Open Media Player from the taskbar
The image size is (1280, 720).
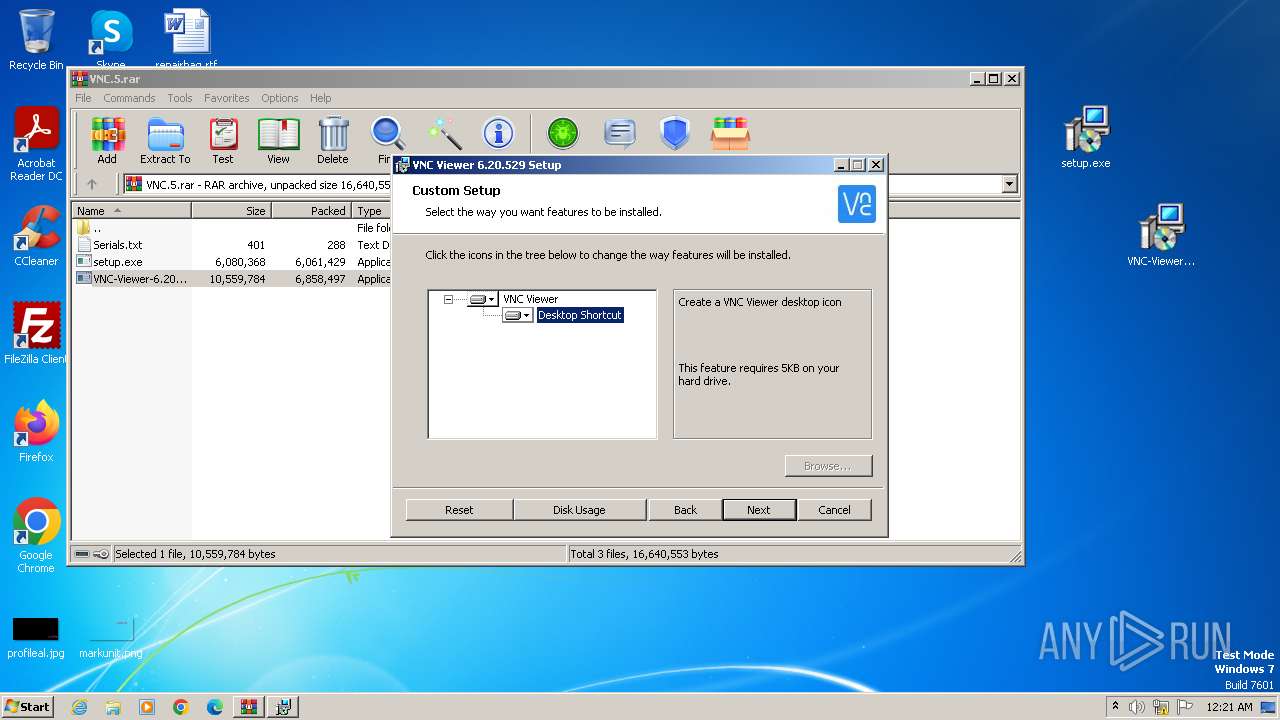(x=147, y=707)
